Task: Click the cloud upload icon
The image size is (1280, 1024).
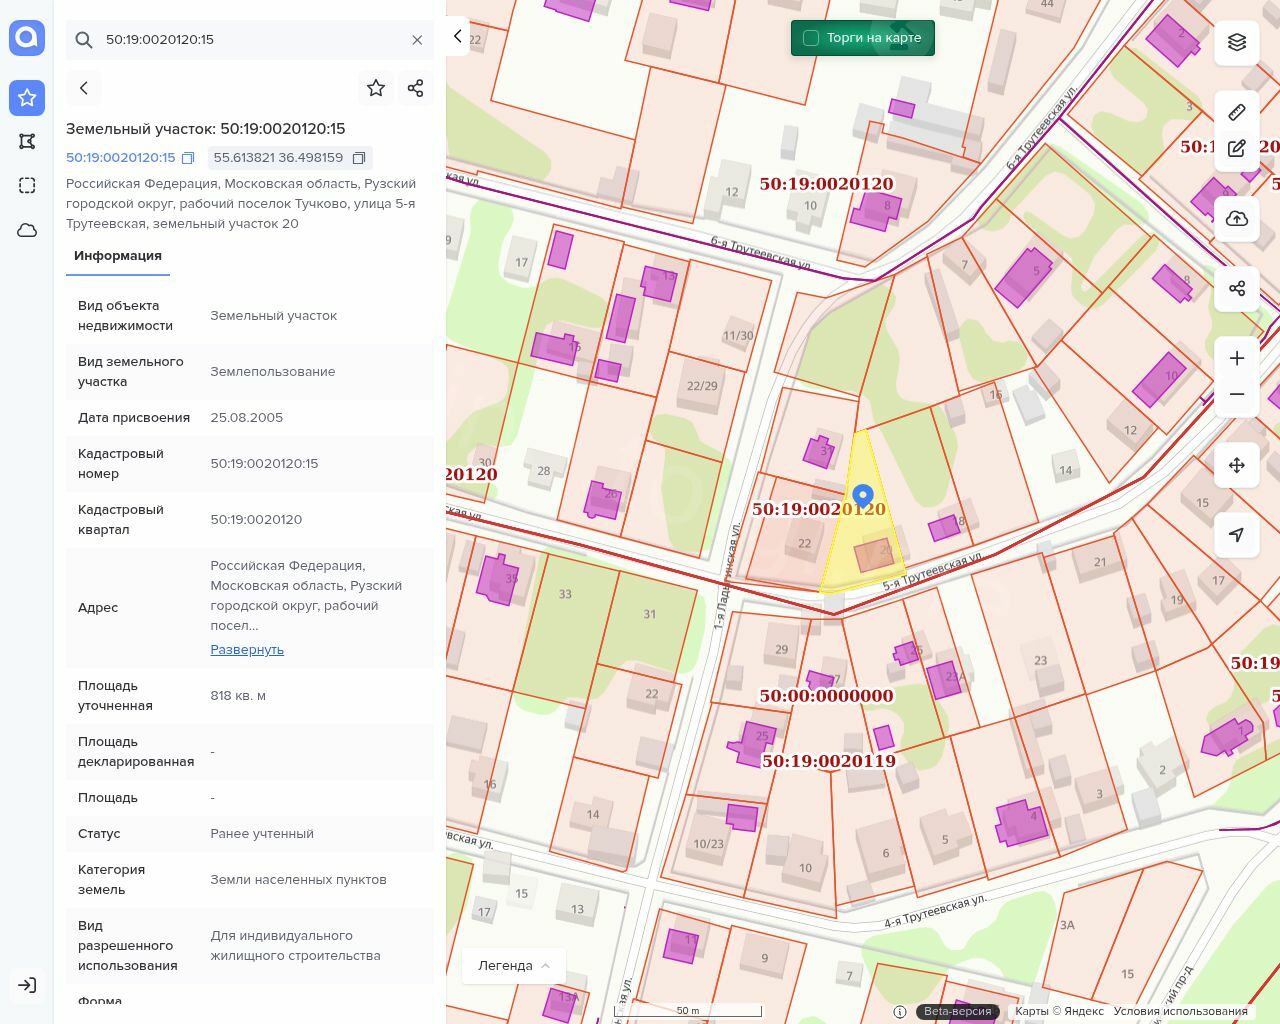Action: 1237,219
